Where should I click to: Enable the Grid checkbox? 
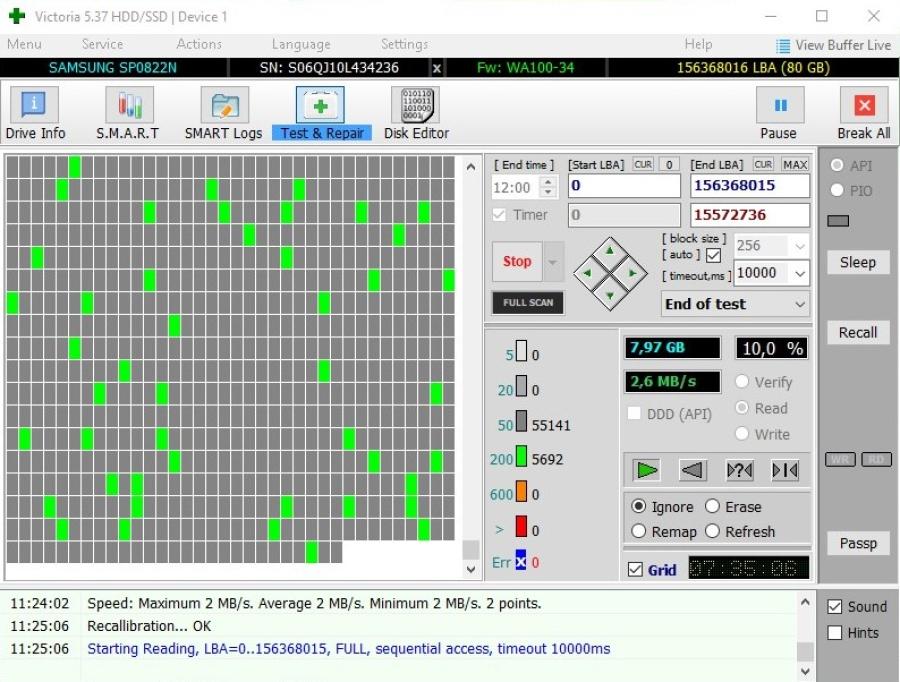pyautogui.click(x=635, y=570)
